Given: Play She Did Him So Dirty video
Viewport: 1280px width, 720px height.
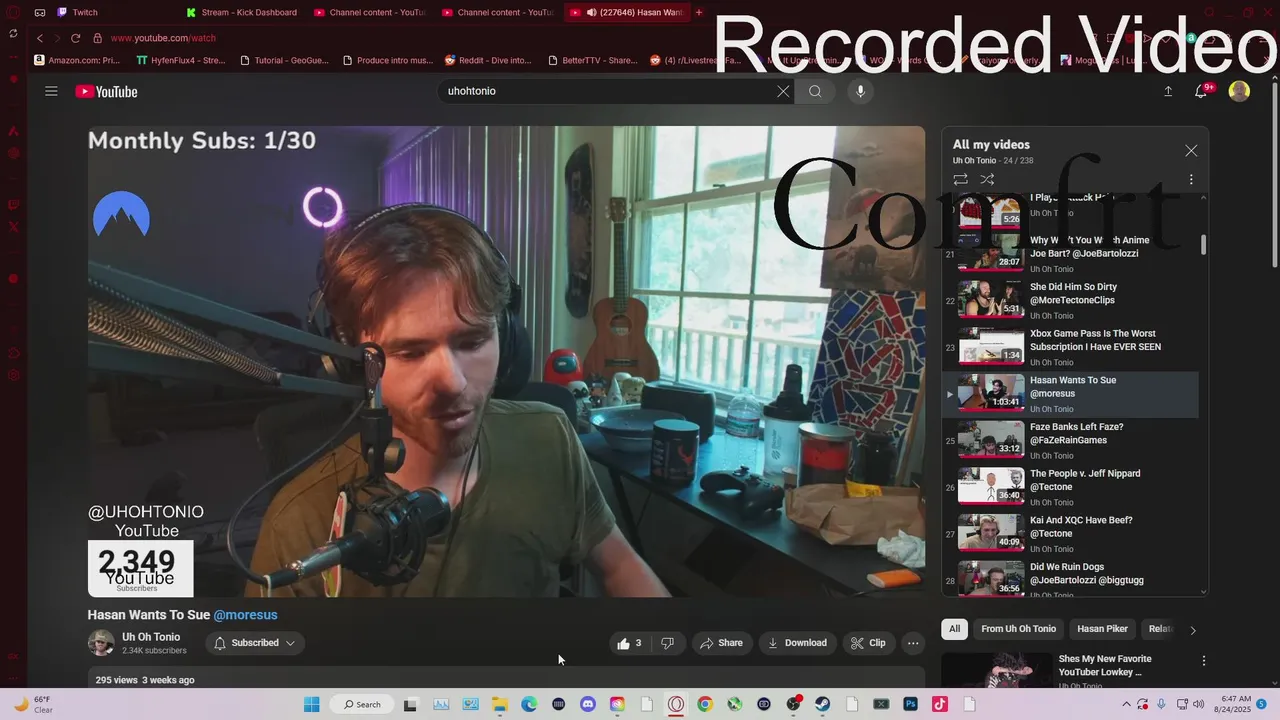Looking at the screenshot, I should [1071, 300].
